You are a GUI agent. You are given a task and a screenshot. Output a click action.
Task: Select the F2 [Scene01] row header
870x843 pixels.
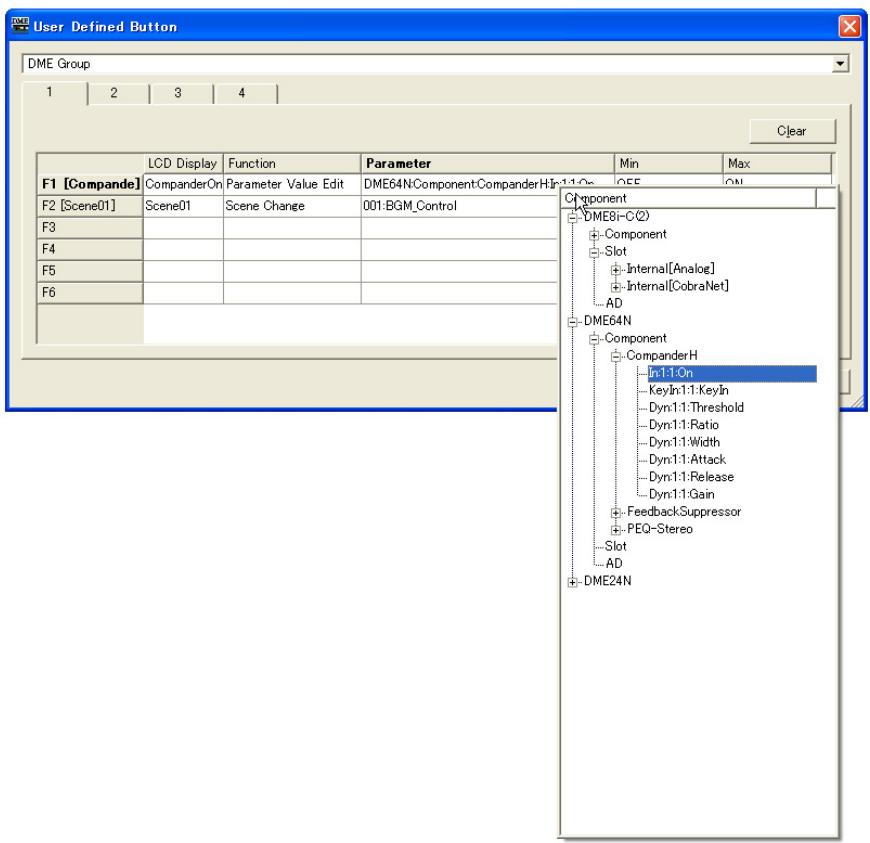coord(90,205)
